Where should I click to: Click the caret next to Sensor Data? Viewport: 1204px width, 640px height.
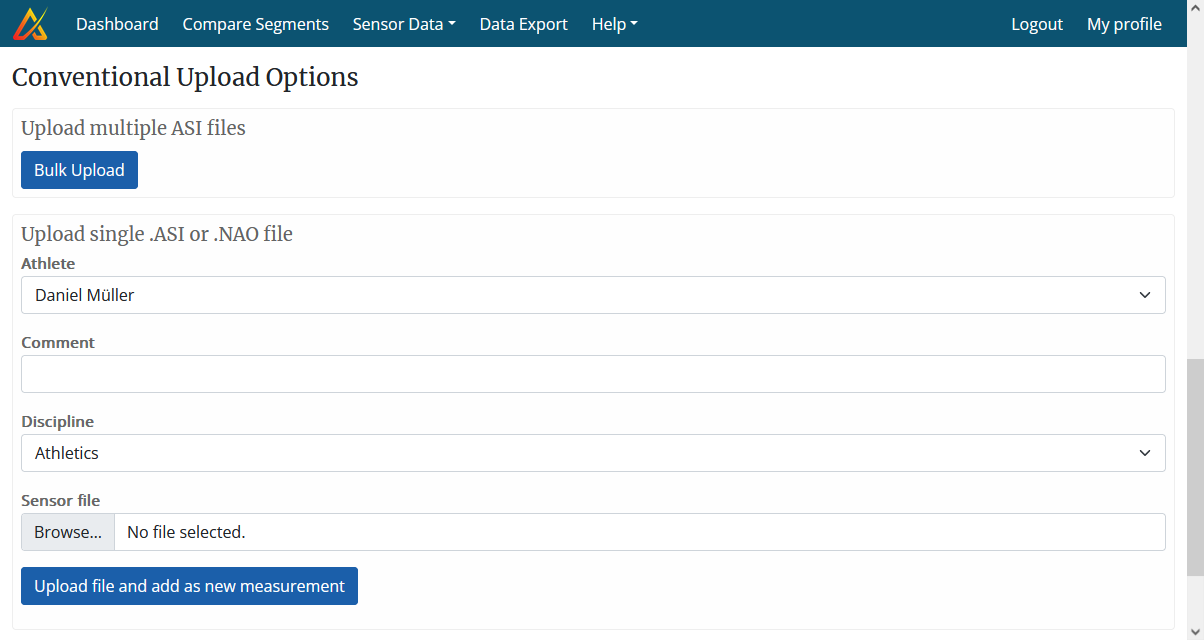point(452,23)
